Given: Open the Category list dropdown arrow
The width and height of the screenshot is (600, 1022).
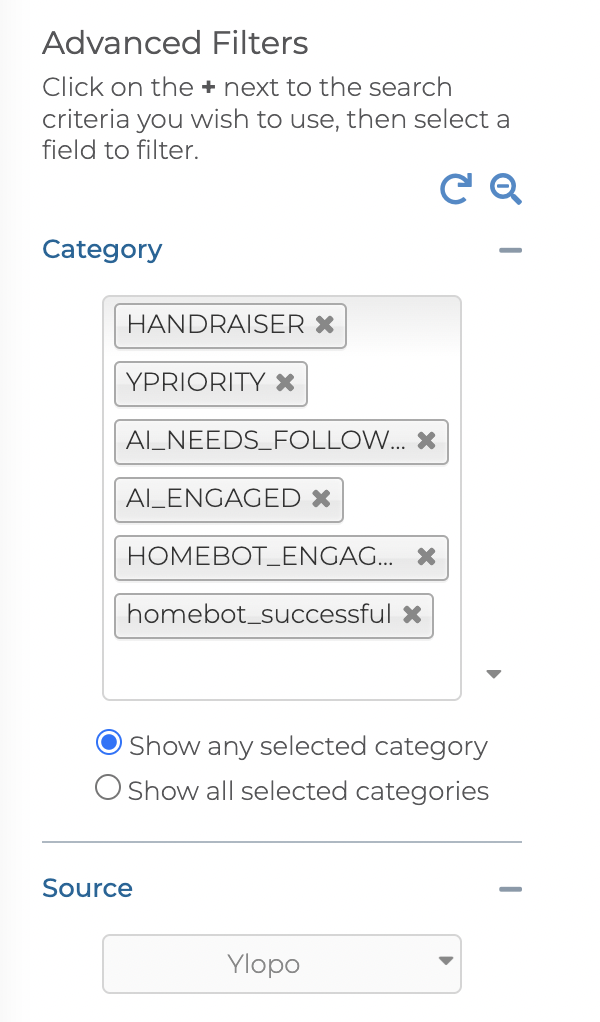Looking at the screenshot, I should click(492, 674).
